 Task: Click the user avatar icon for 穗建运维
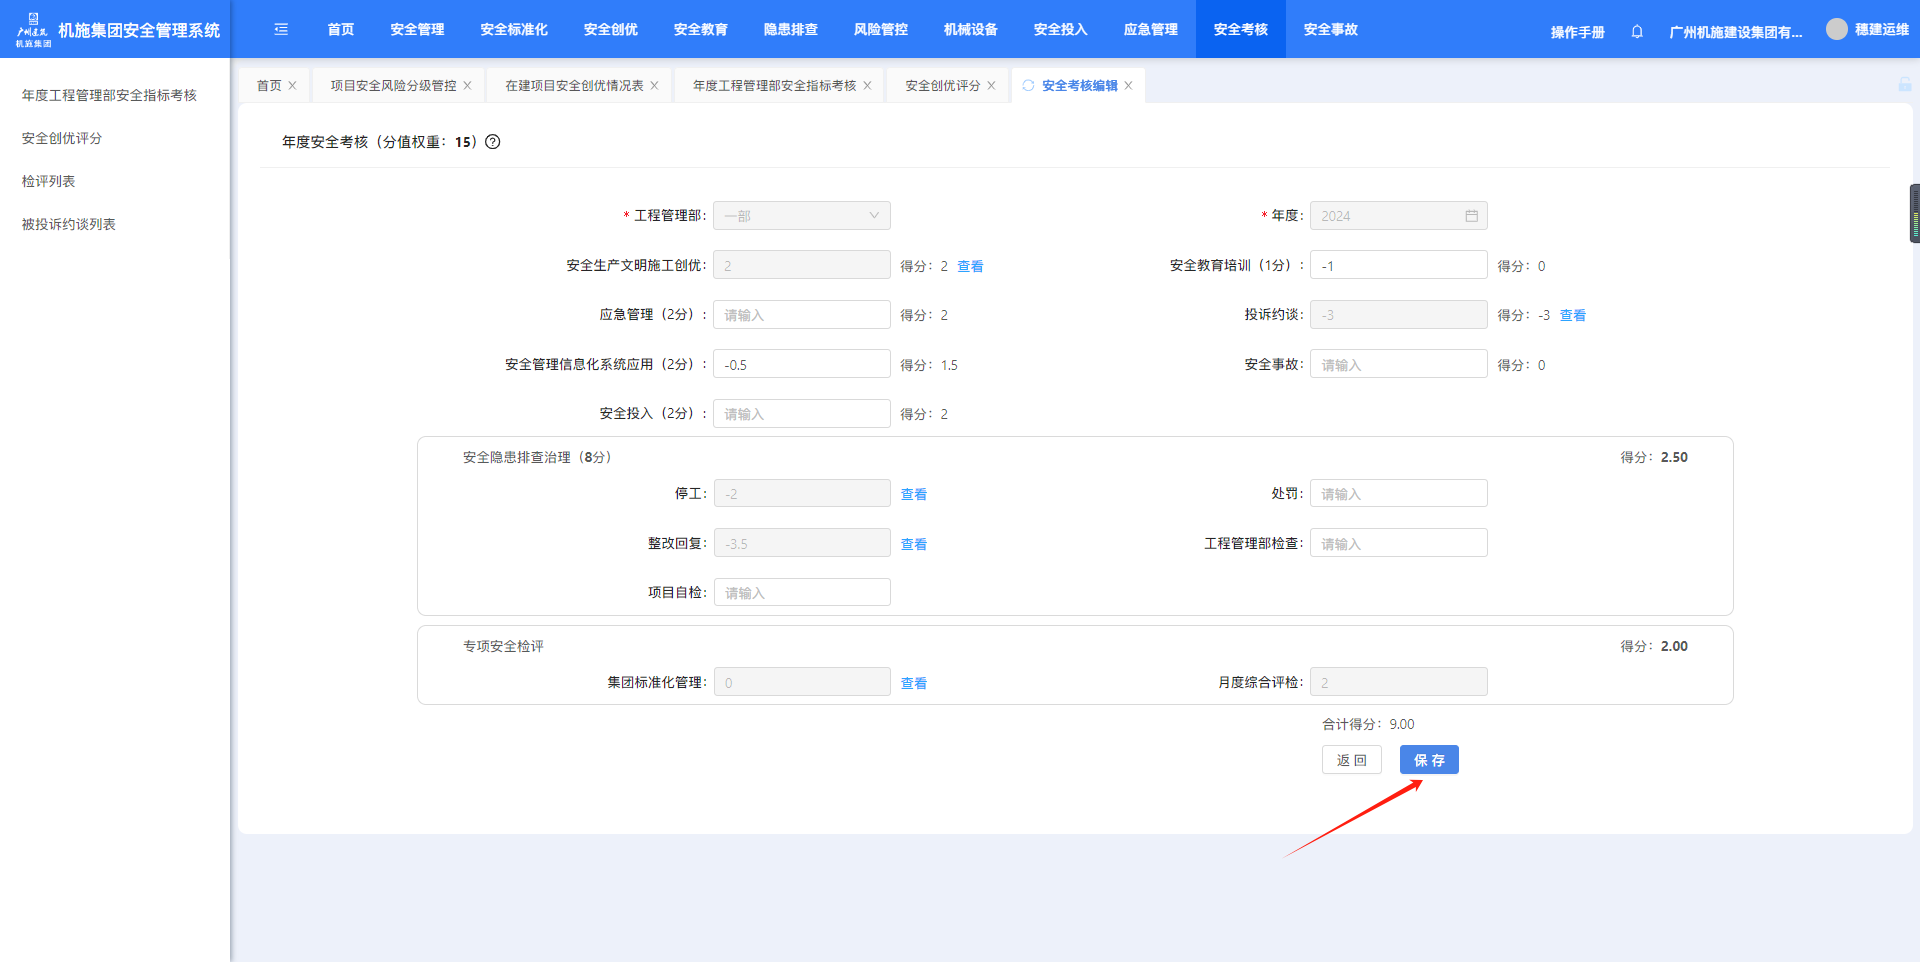tap(1836, 30)
